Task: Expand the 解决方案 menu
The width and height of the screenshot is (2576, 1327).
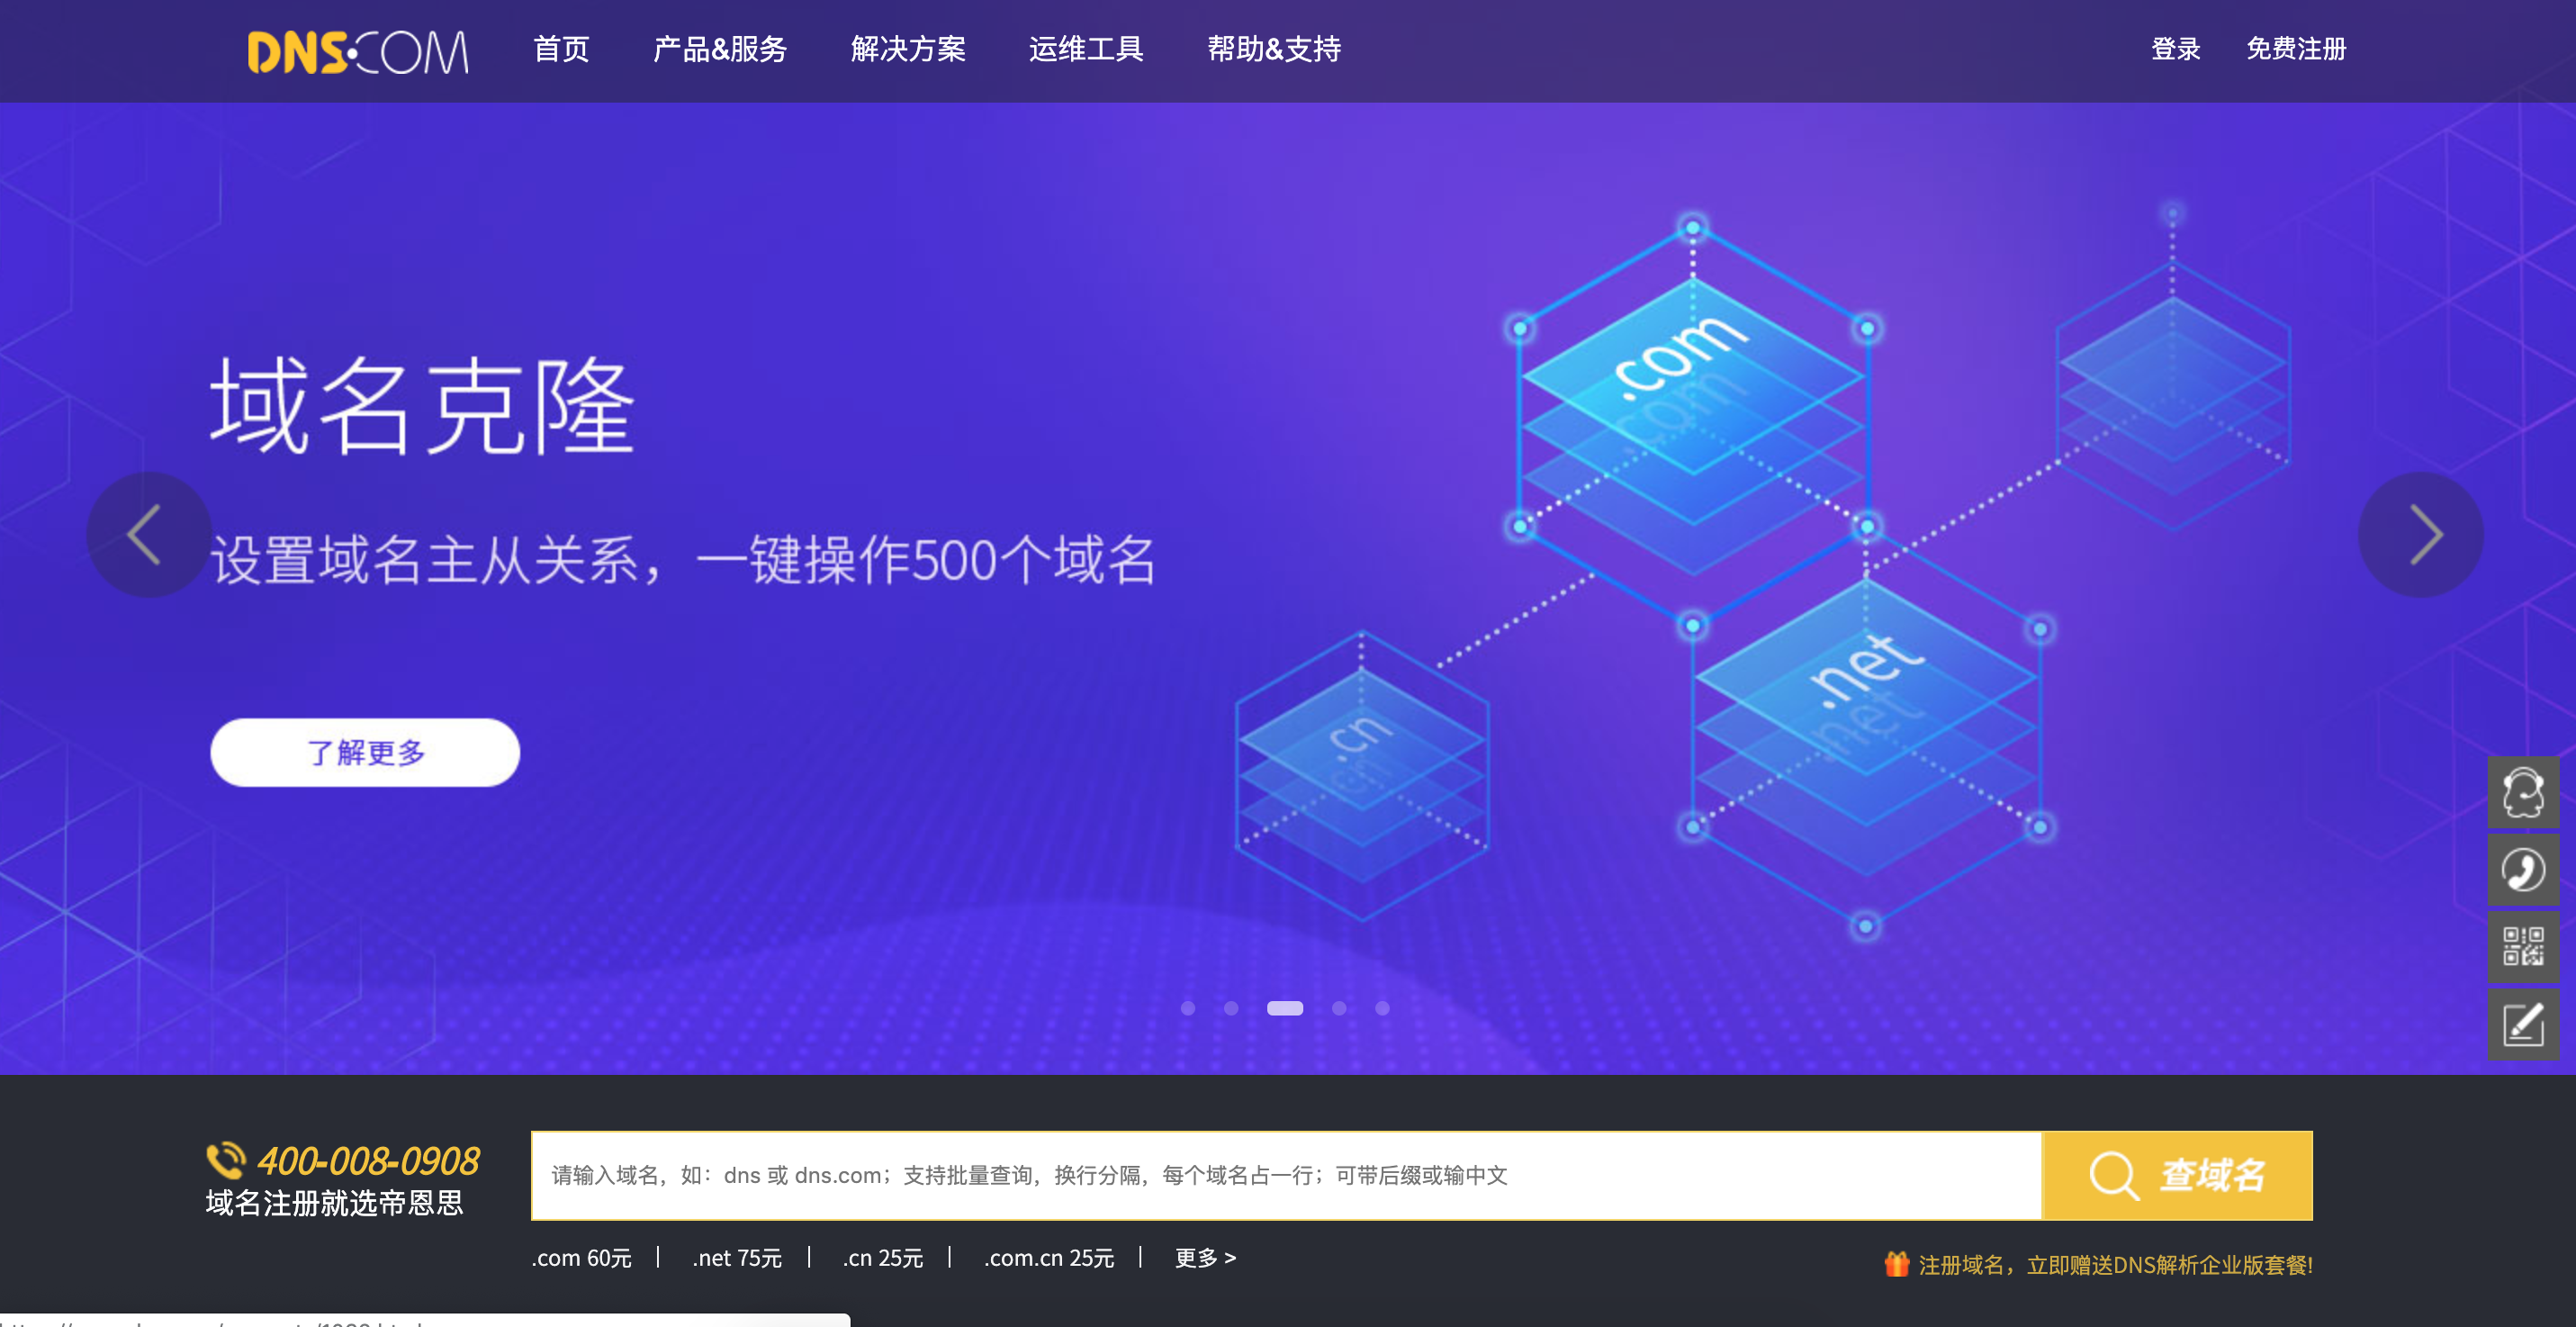Action: coord(907,49)
